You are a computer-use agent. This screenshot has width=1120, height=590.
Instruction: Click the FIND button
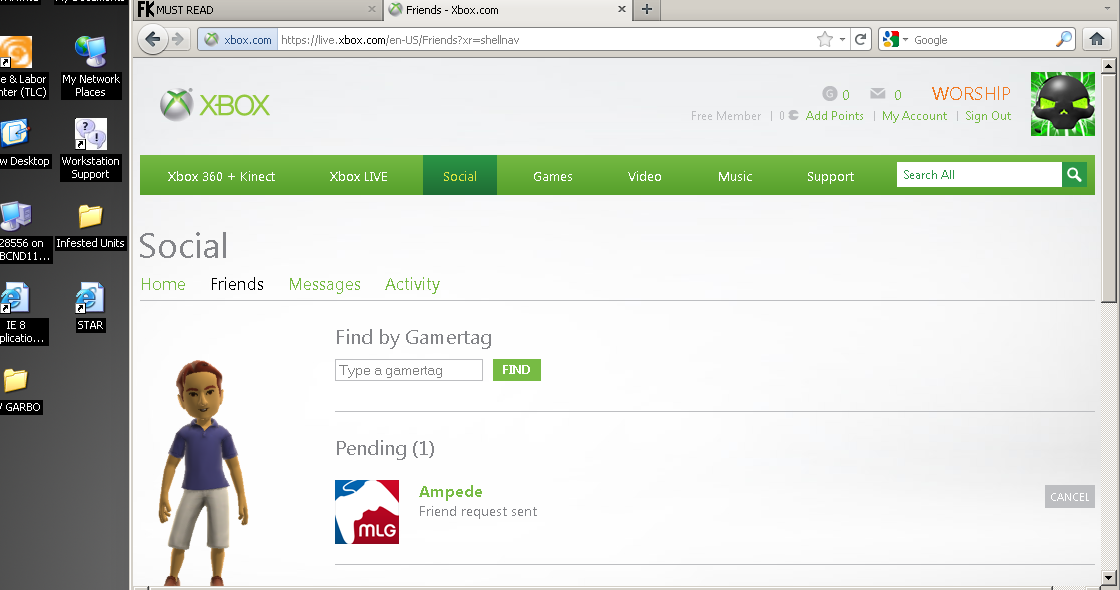click(516, 370)
